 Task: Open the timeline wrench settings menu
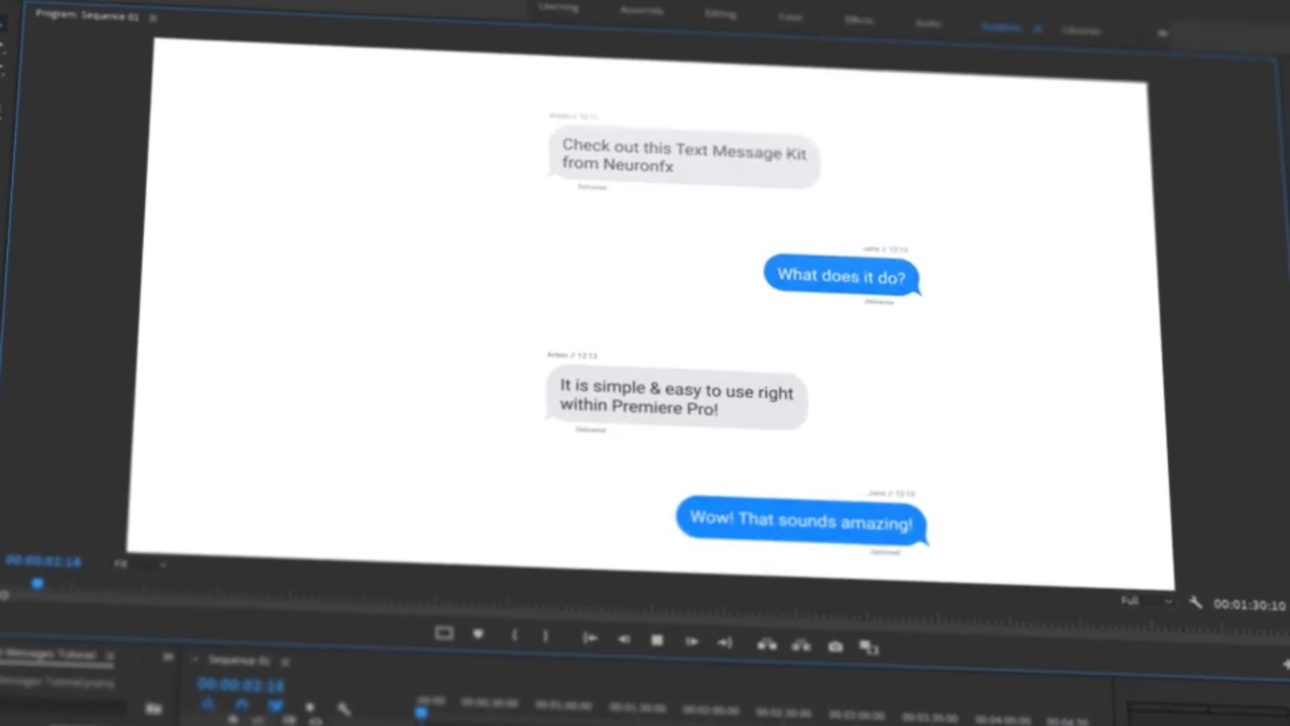click(x=345, y=707)
